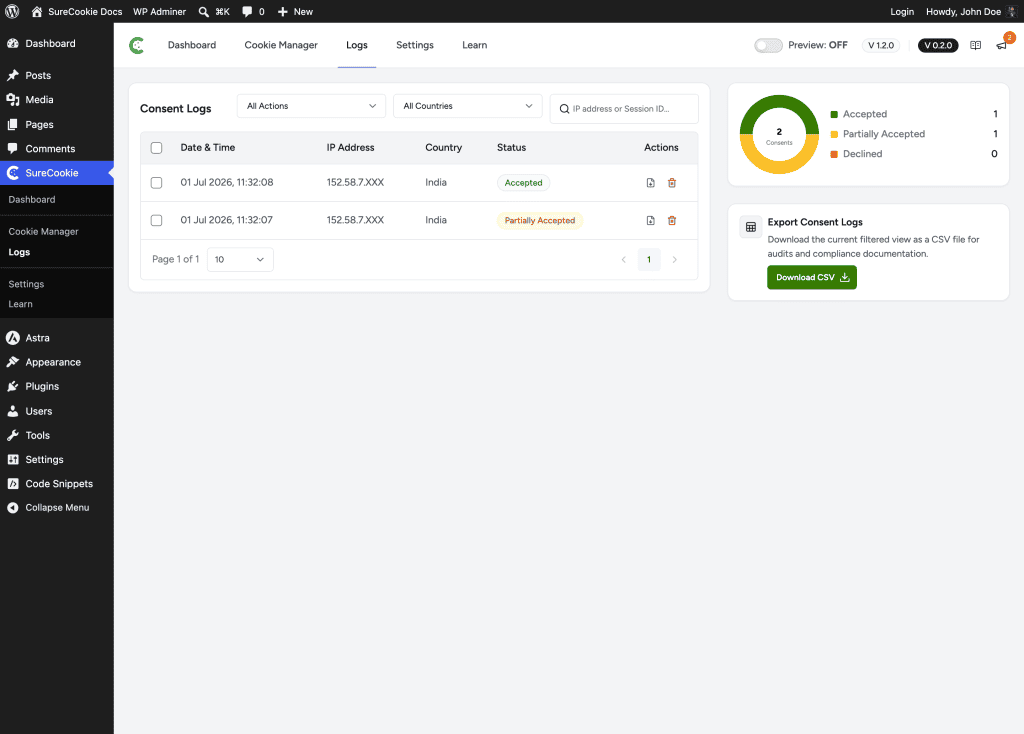1024x734 pixels.
Task: Click the Appearance brush icon in sidebar
Action: tap(13, 362)
